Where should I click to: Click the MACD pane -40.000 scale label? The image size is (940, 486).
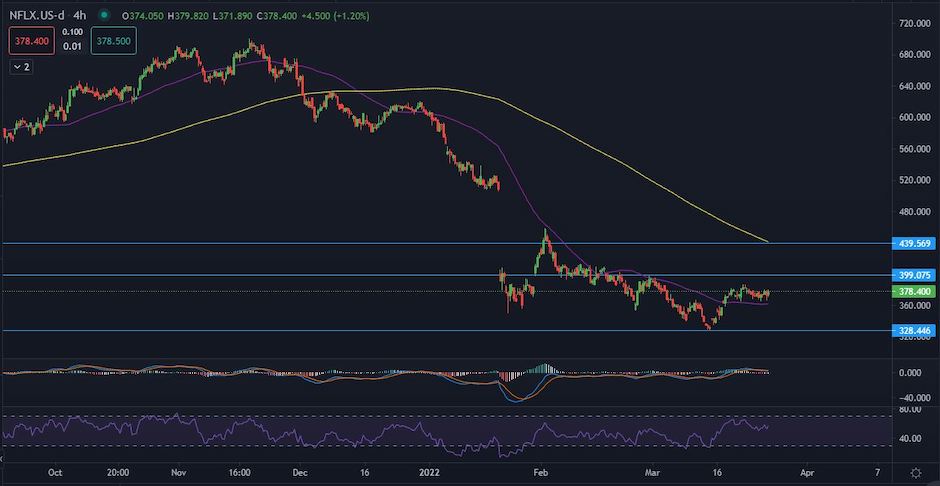point(917,399)
